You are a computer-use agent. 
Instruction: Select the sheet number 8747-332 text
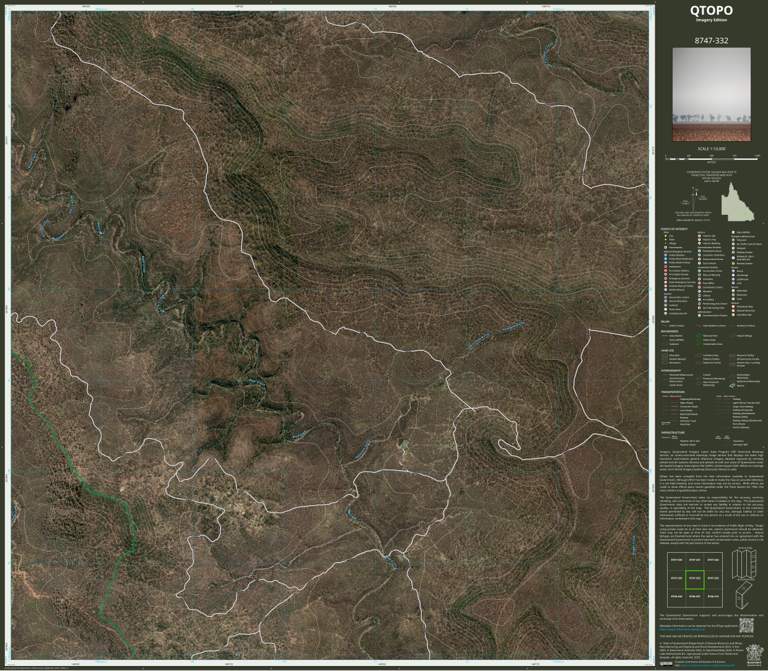pos(711,41)
